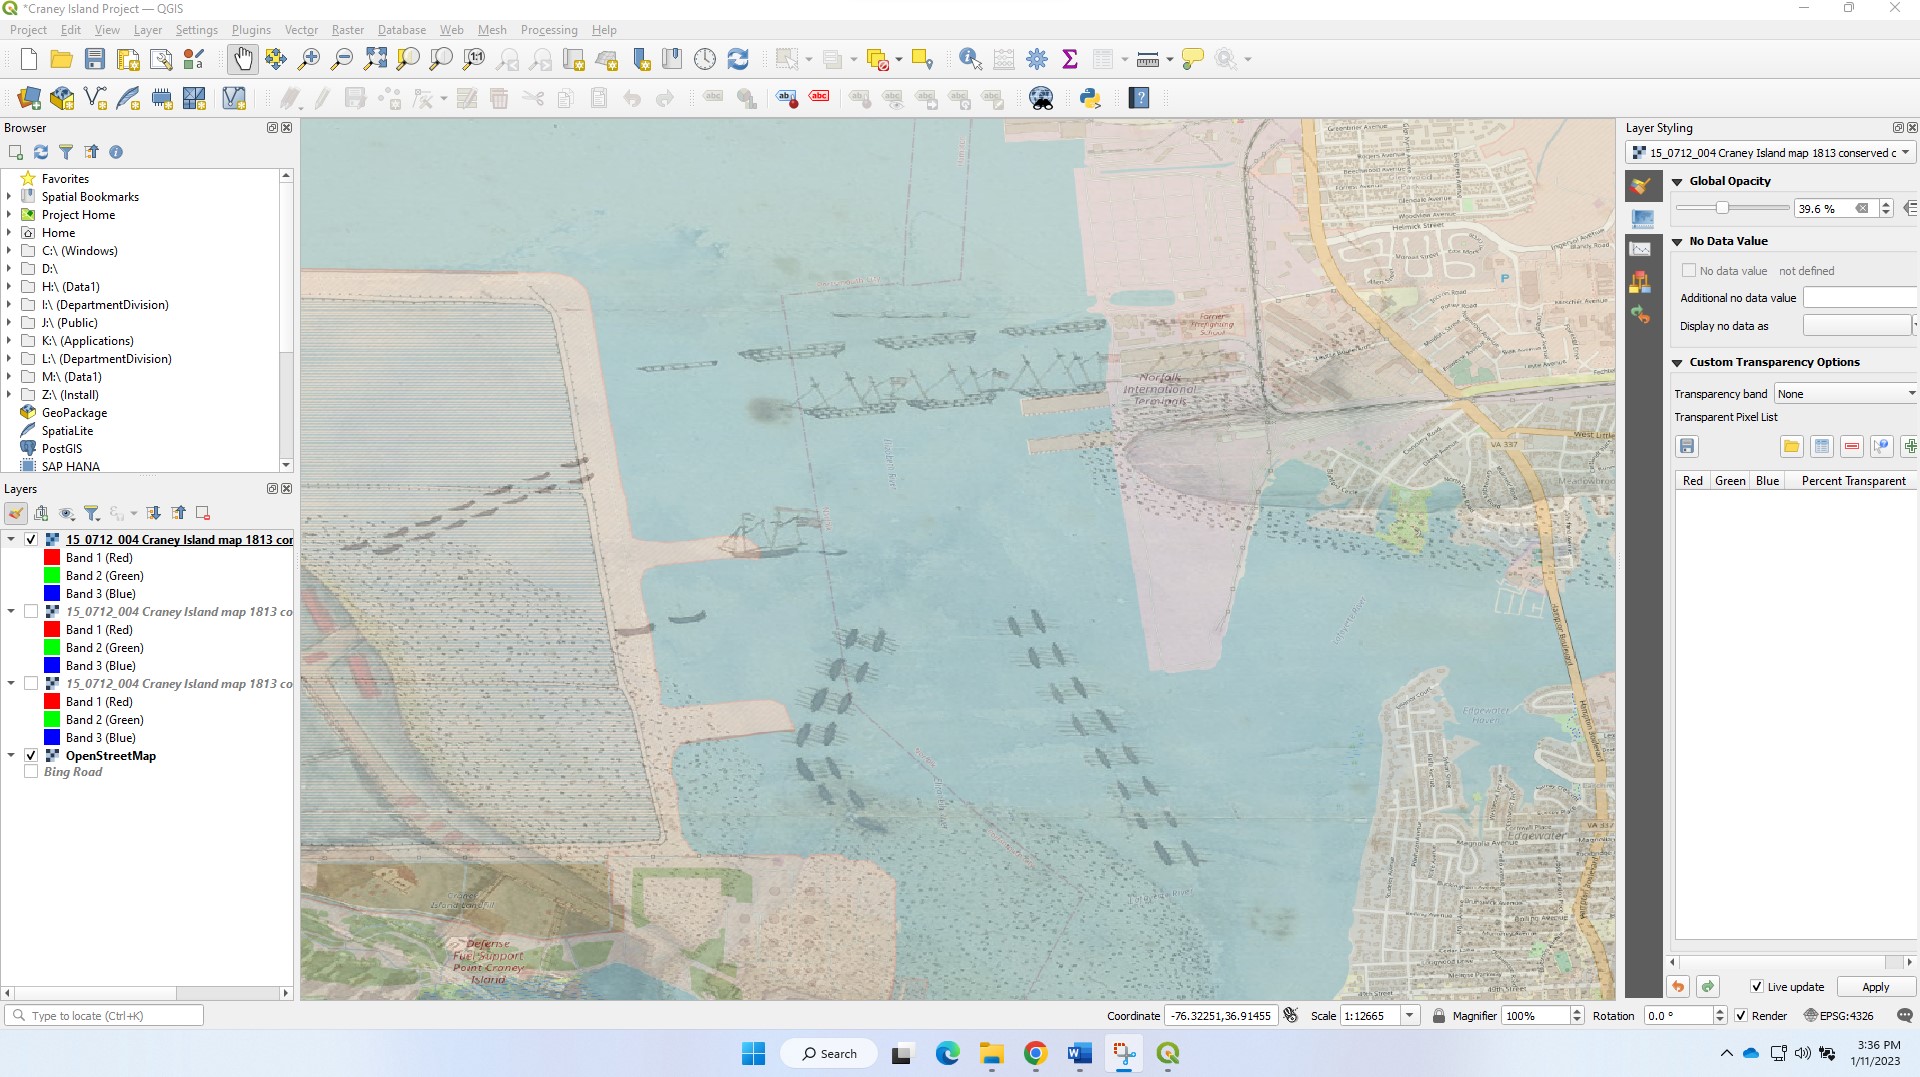The width and height of the screenshot is (1920, 1077).
Task: Click the Refresh map icon
Action: tap(738, 60)
